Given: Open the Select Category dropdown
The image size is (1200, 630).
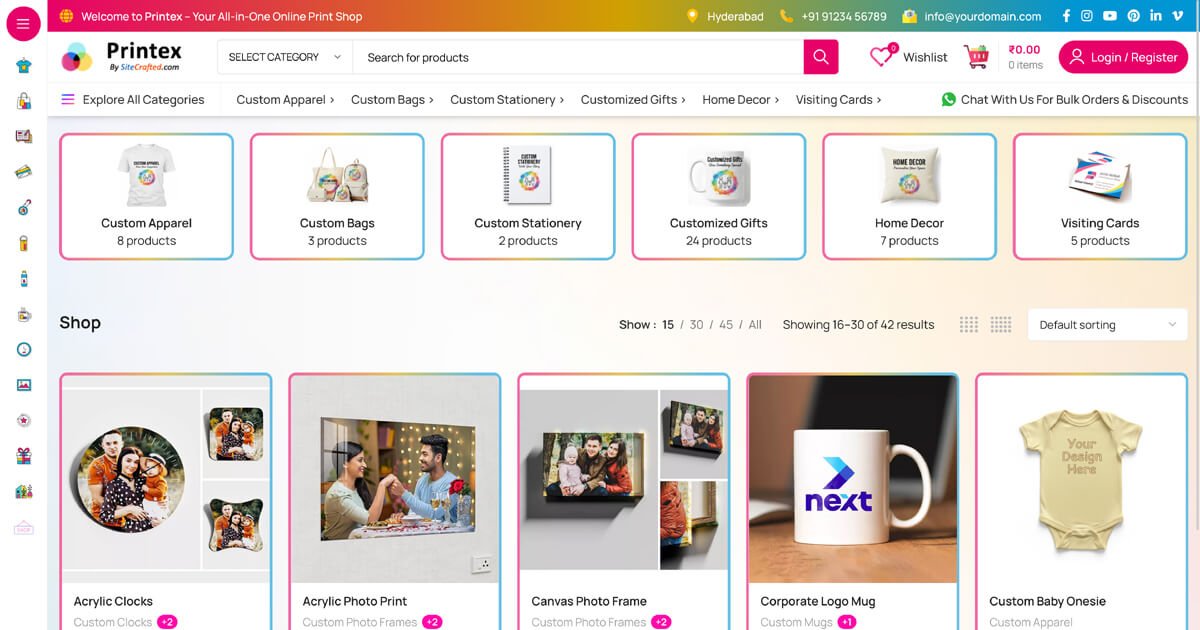Looking at the screenshot, I should coord(284,57).
